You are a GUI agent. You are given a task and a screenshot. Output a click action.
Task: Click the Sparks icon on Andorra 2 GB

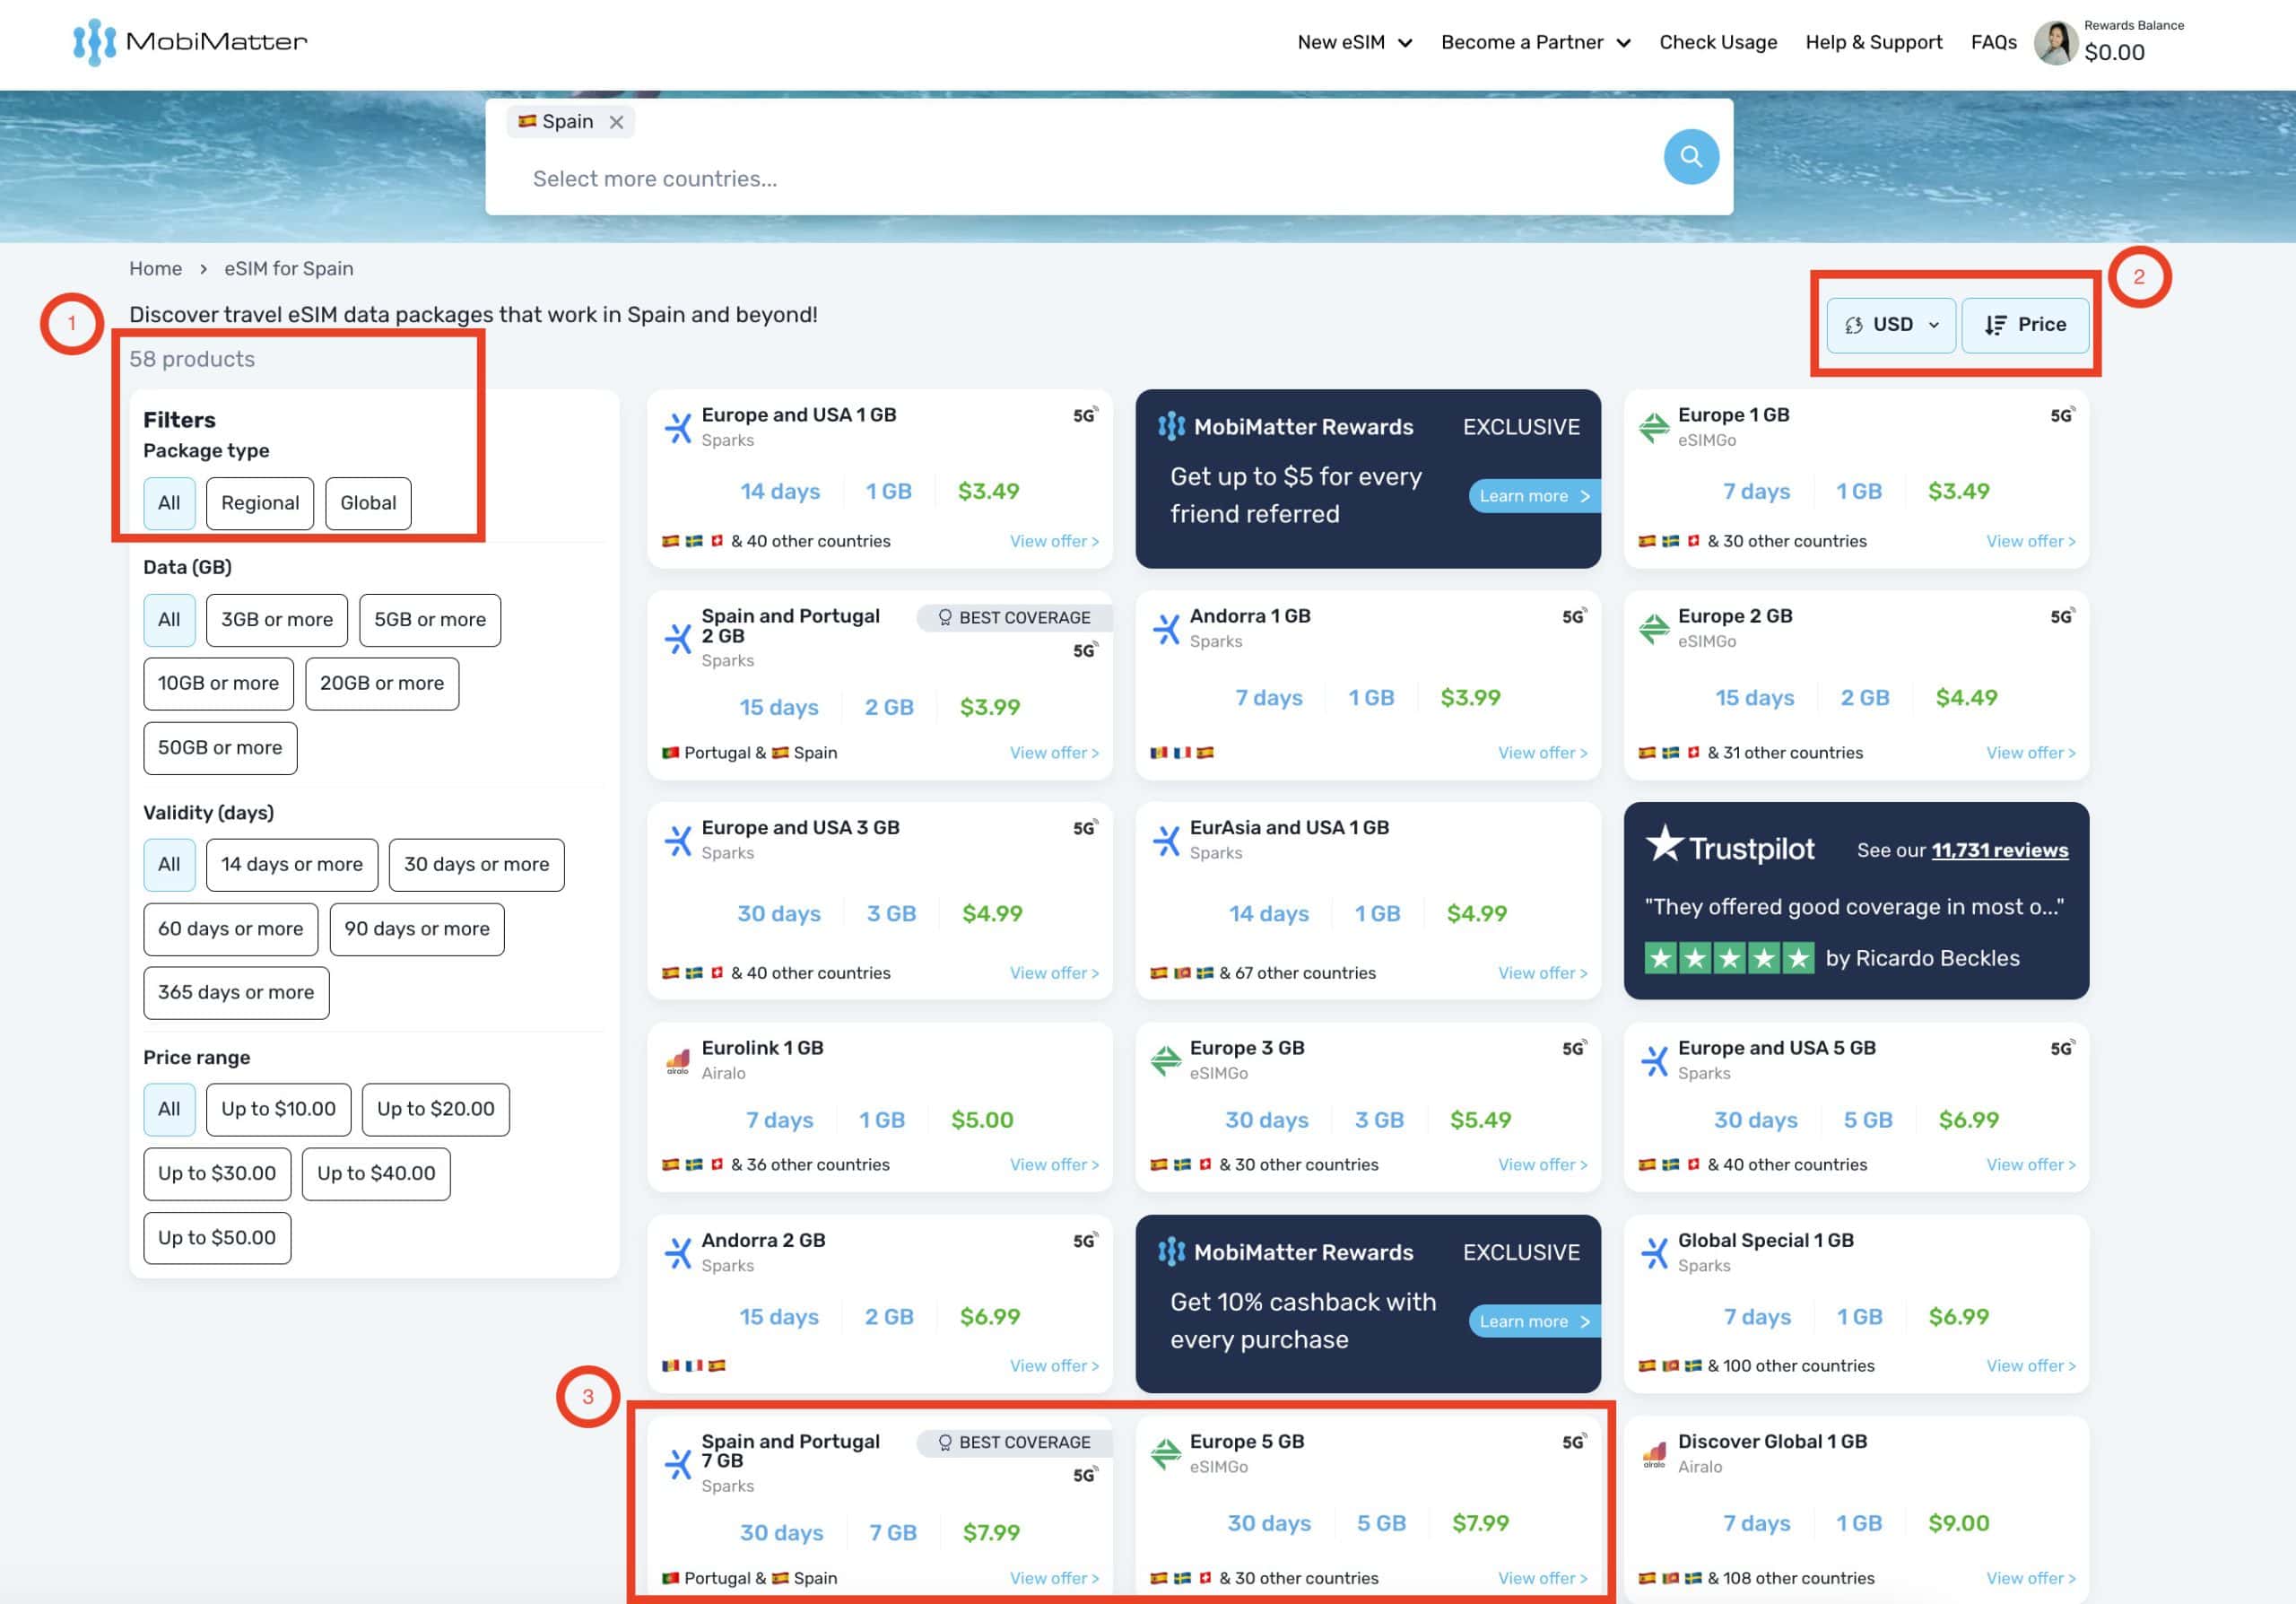tap(678, 1253)
